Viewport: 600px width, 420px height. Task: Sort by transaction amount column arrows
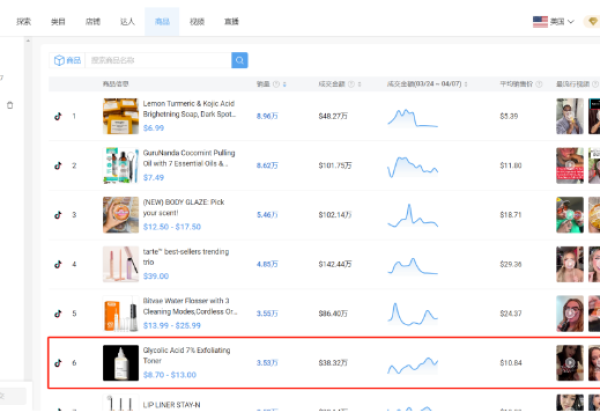[359, 84]
